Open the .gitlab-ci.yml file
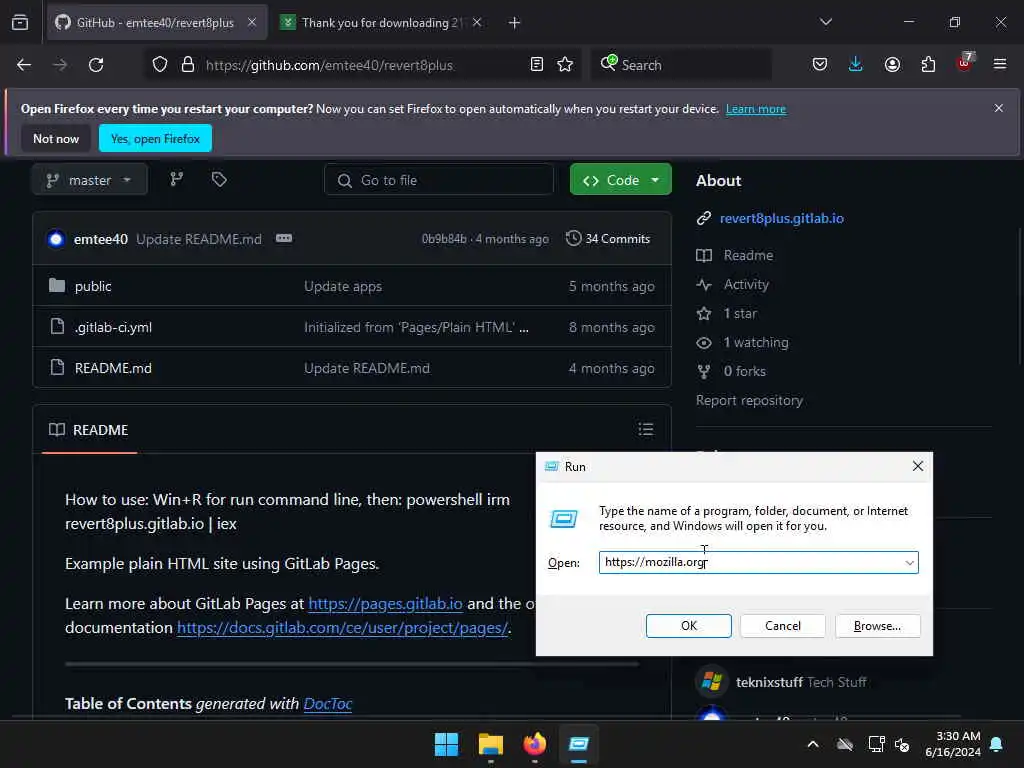 [x=113, y=327]
